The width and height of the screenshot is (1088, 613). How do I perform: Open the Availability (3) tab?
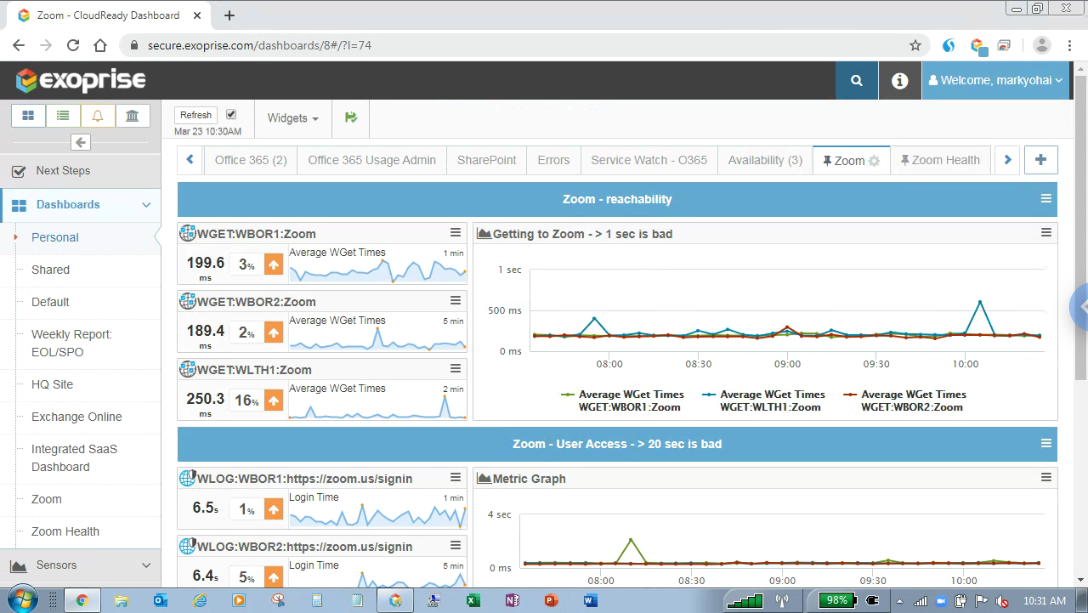(764, 159)
